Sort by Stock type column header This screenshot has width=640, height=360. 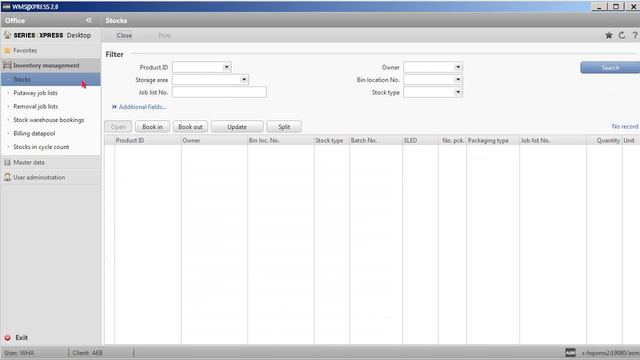(x=332, y=140)
